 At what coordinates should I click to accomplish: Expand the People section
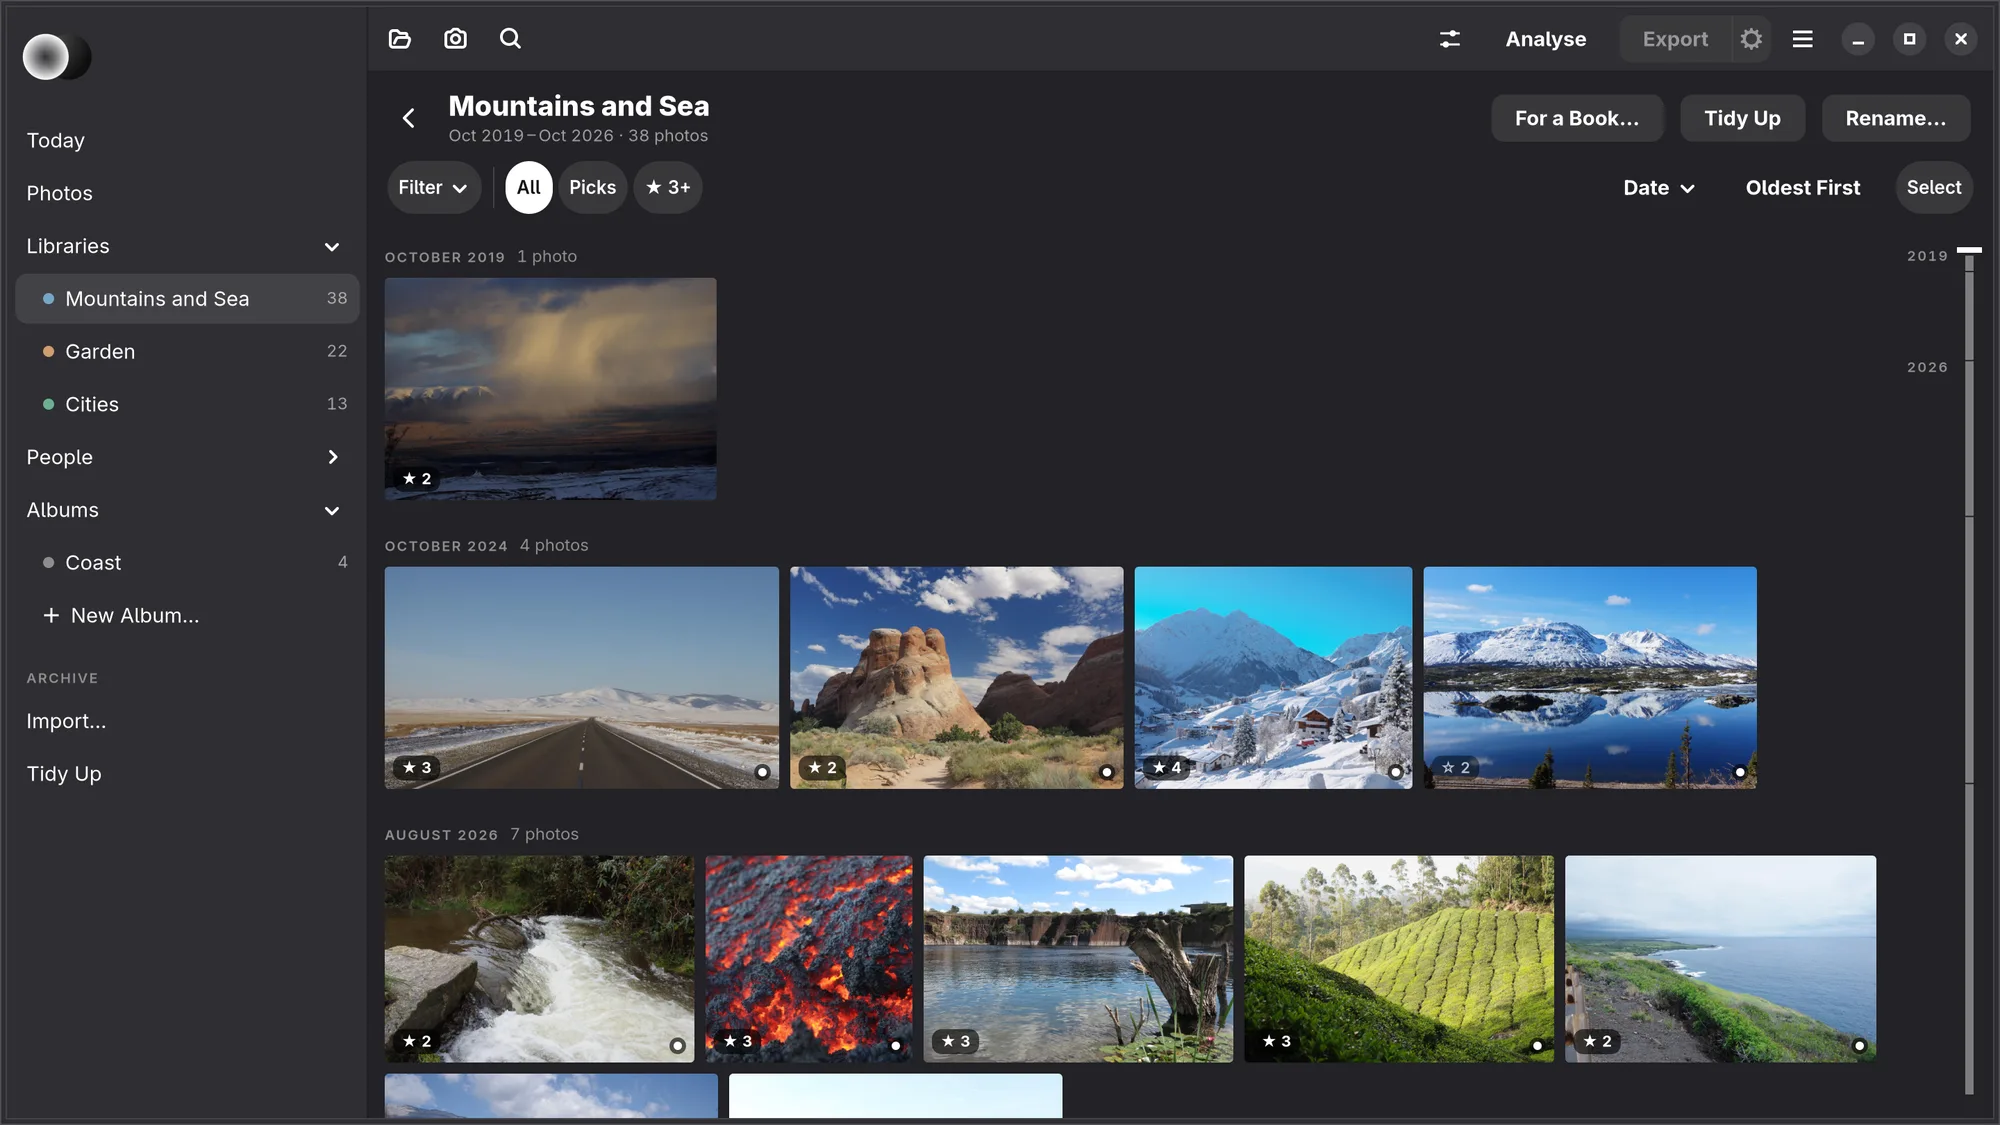tap(332, 457)
